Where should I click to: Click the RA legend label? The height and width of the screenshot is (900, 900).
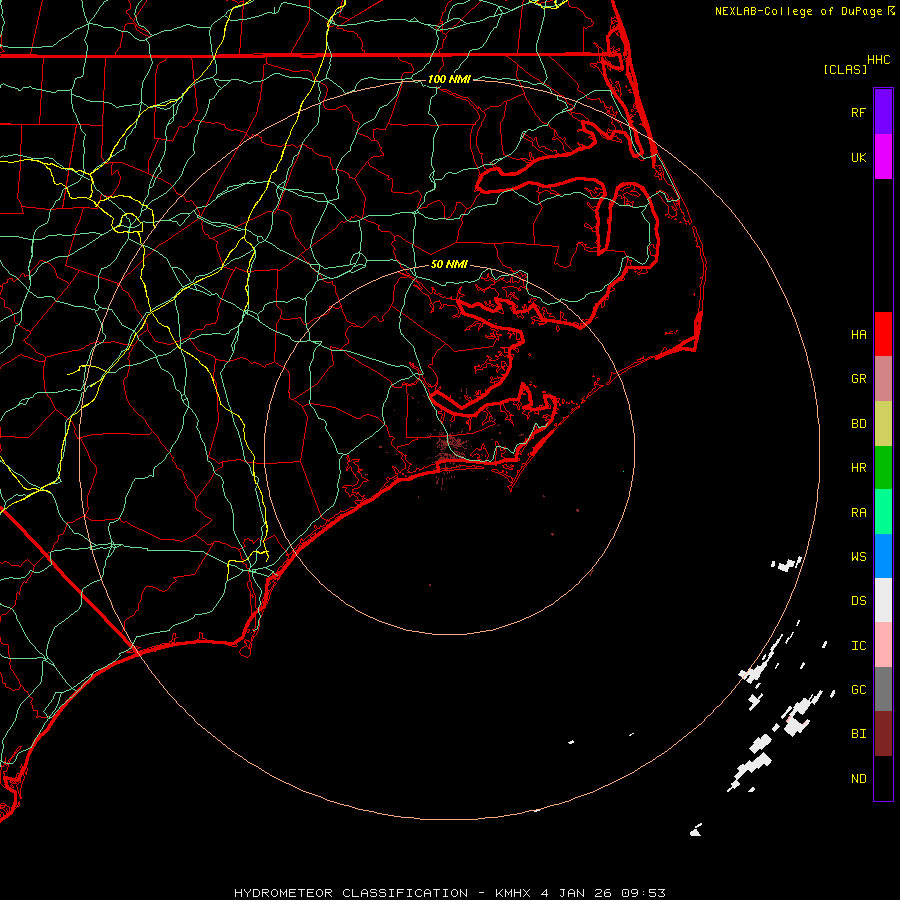tap(858, 513)
